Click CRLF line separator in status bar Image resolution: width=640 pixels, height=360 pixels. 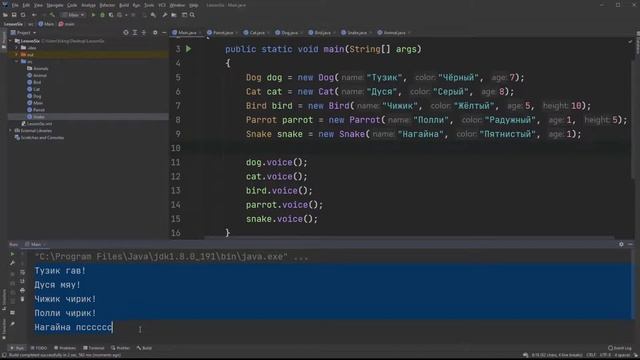[x=591, y=355]
